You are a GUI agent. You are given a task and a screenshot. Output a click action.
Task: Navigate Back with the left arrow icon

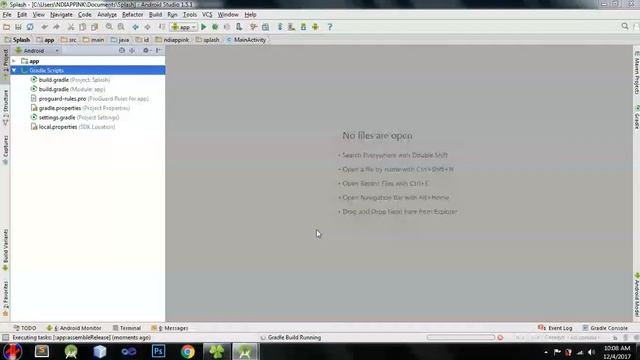[x=135, y=27]
